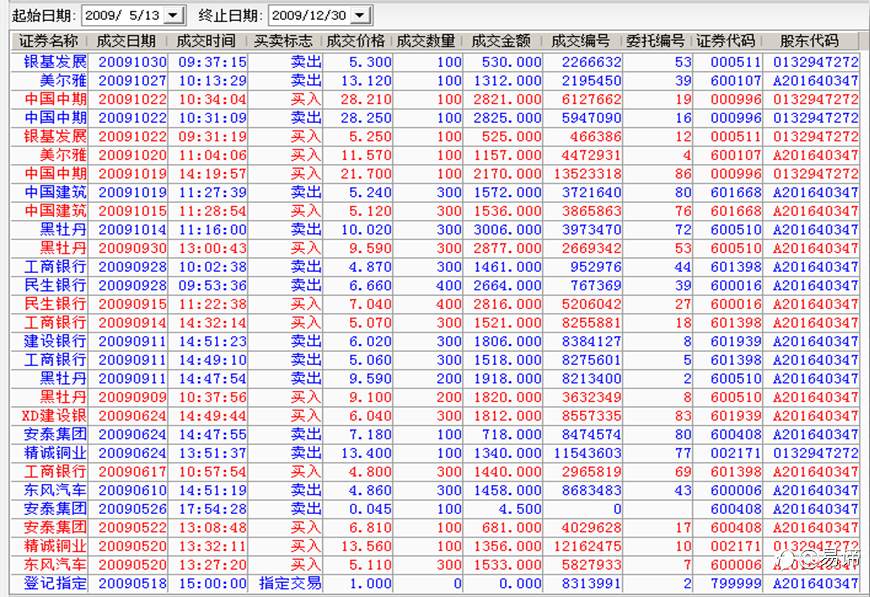The height and width of the screenshot is (597, 870).
Task: Sort by 成交价格 column header
Action: point(356,41)
